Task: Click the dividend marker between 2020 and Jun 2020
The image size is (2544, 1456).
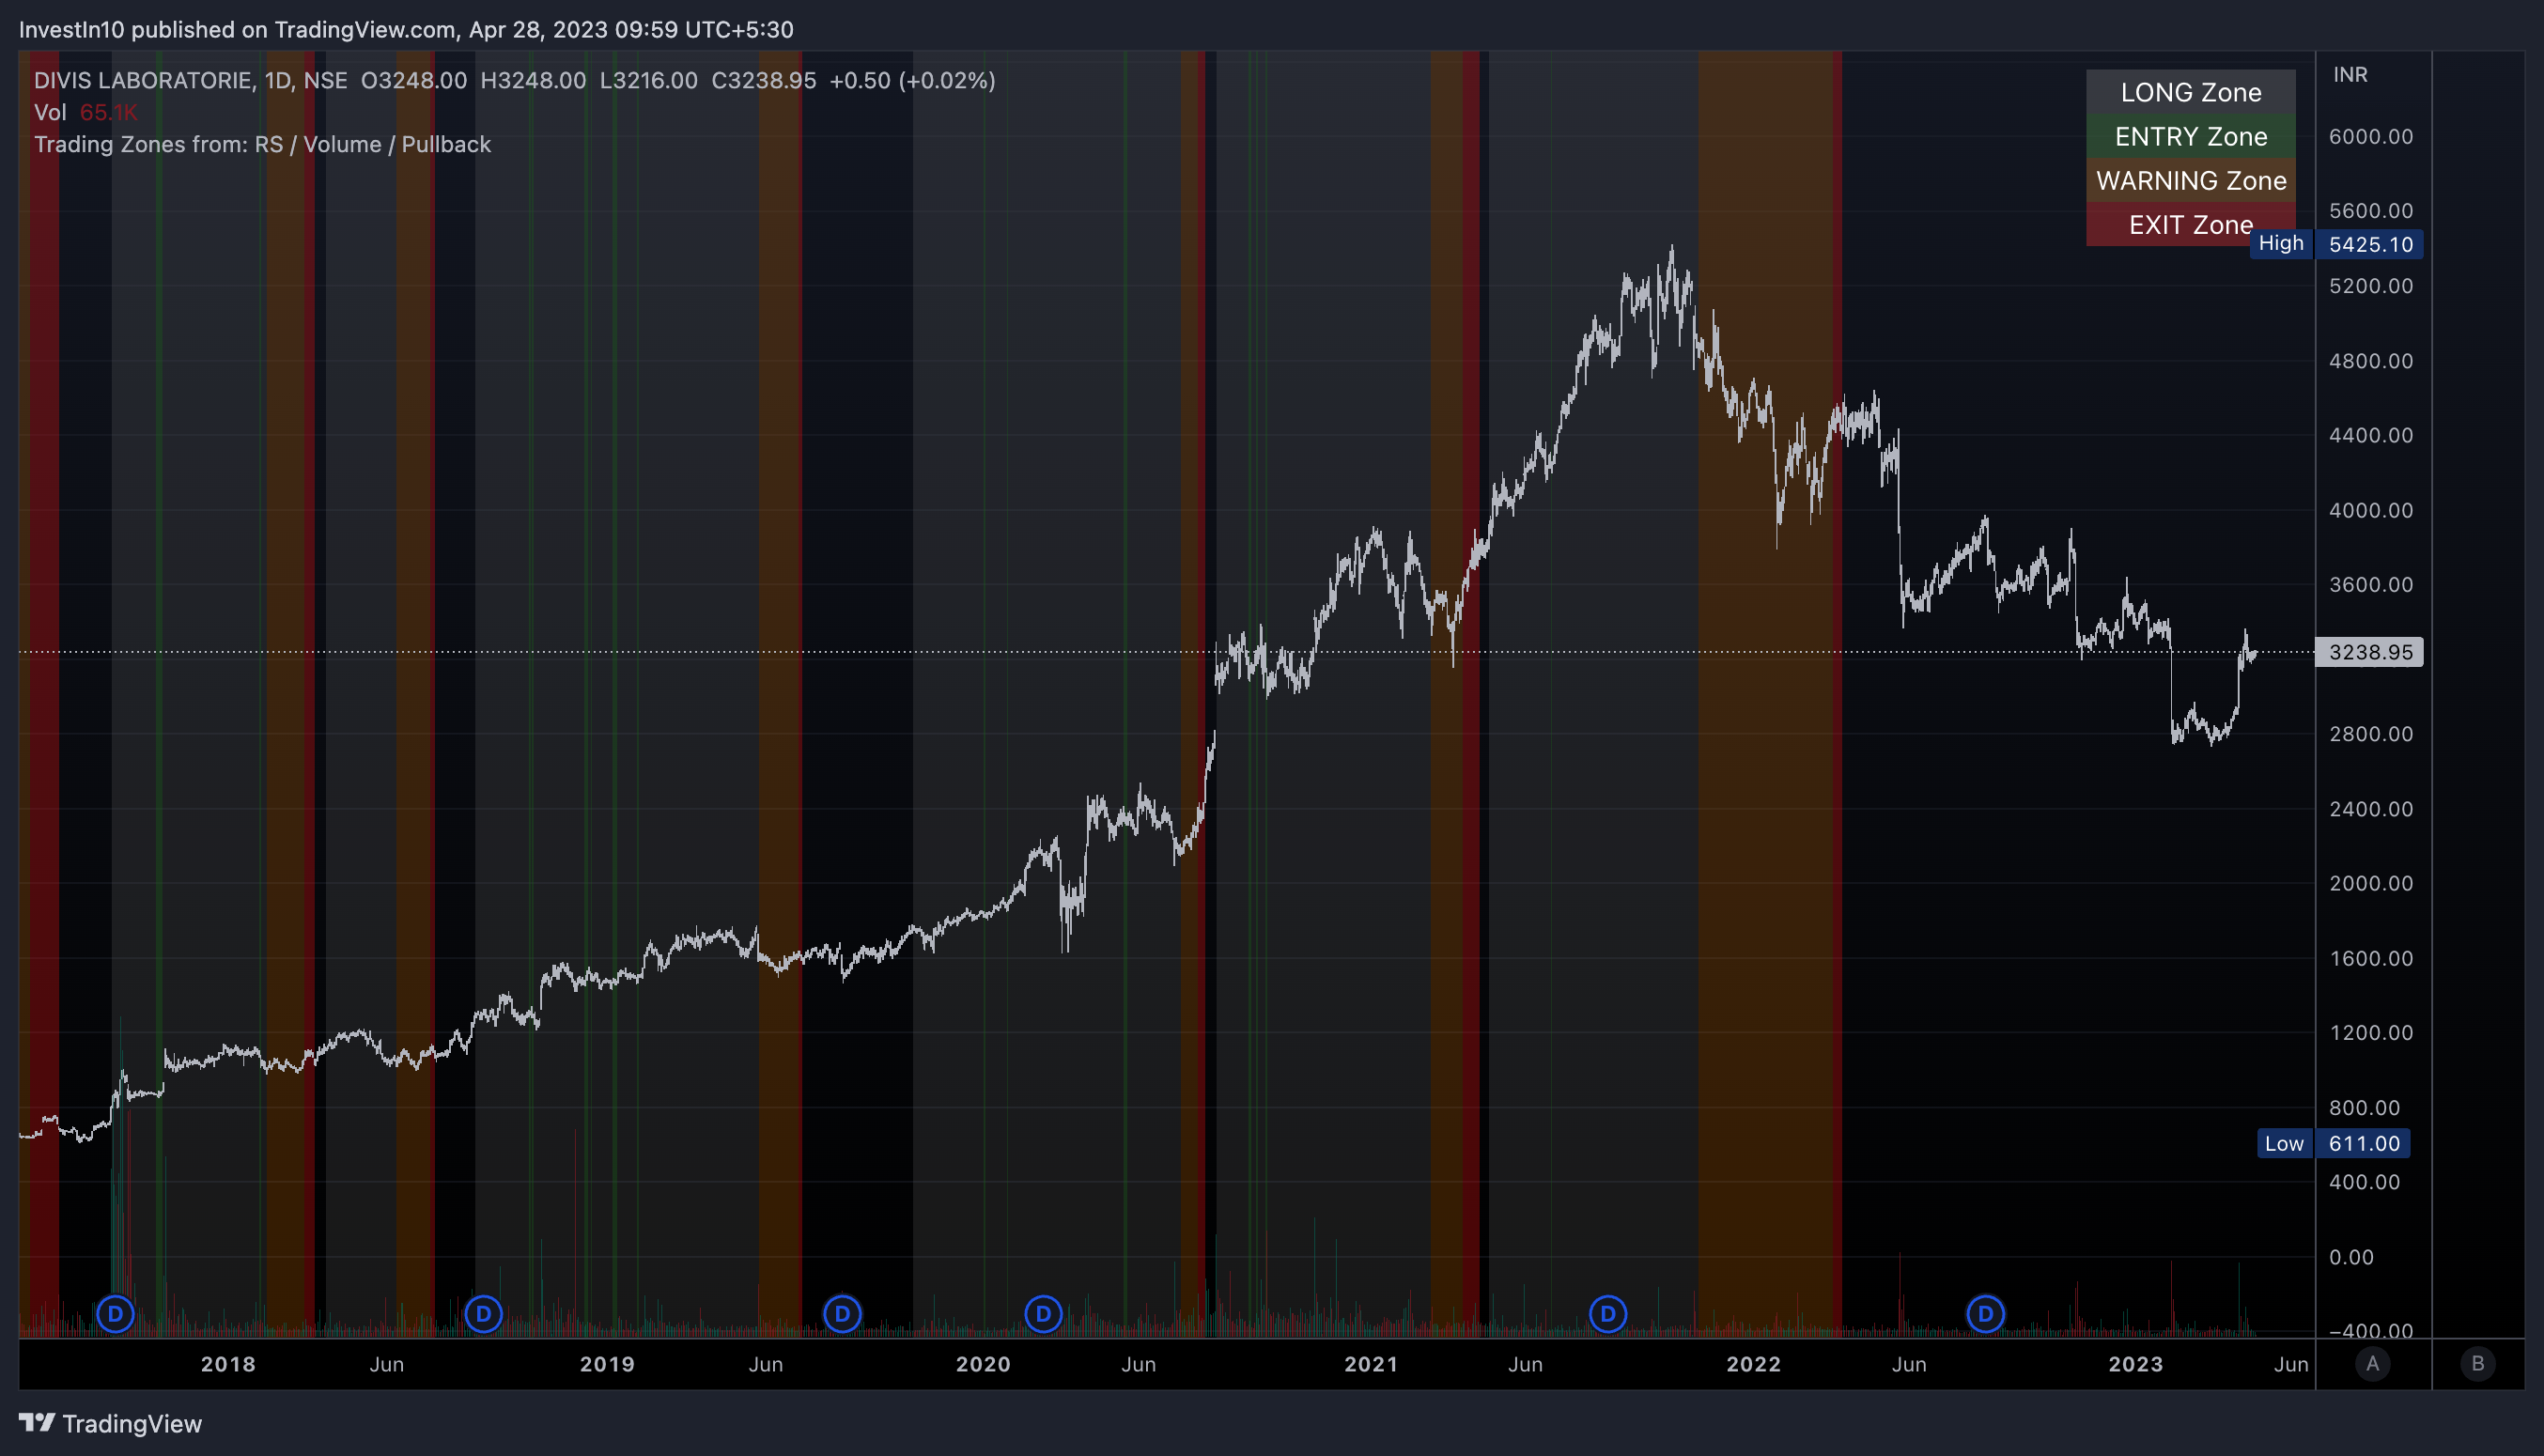Action: pos(1043,1313)
